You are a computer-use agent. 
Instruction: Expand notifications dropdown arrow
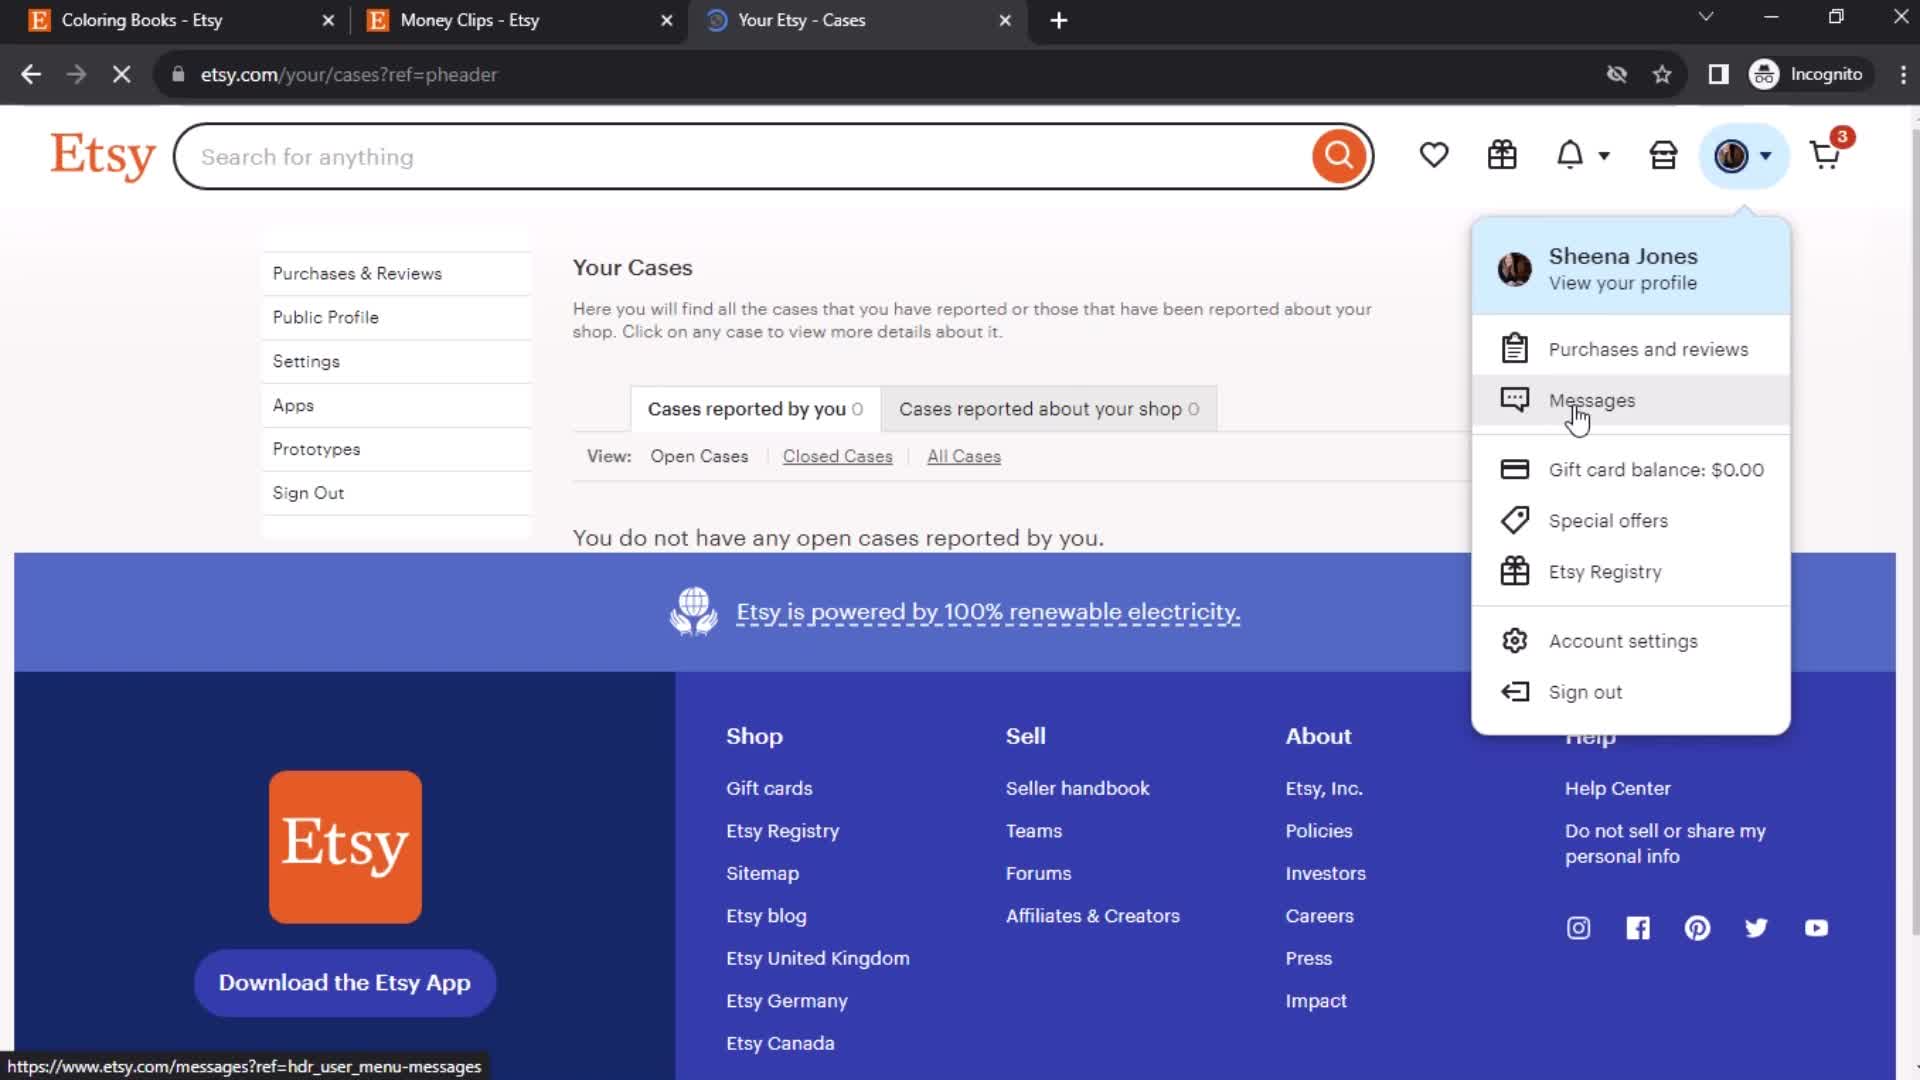pyautogui.click(x=1604, y=156)
